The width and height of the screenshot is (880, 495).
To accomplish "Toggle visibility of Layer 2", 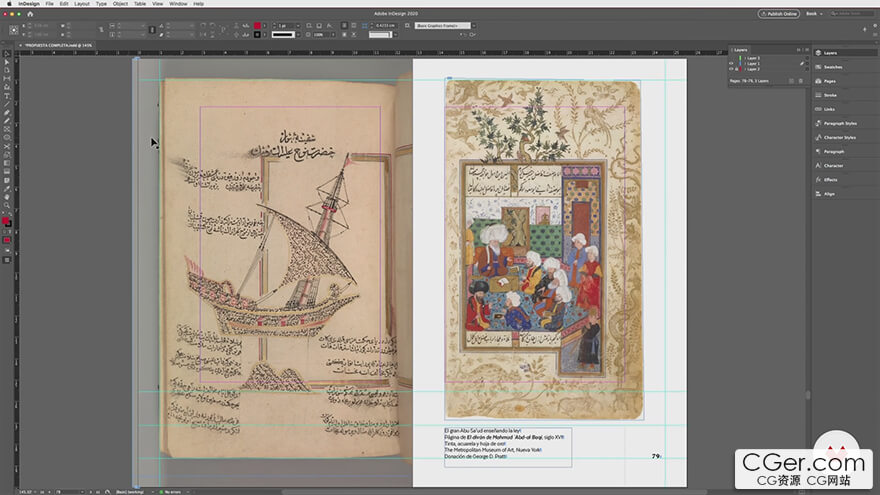I will (731, 69).
